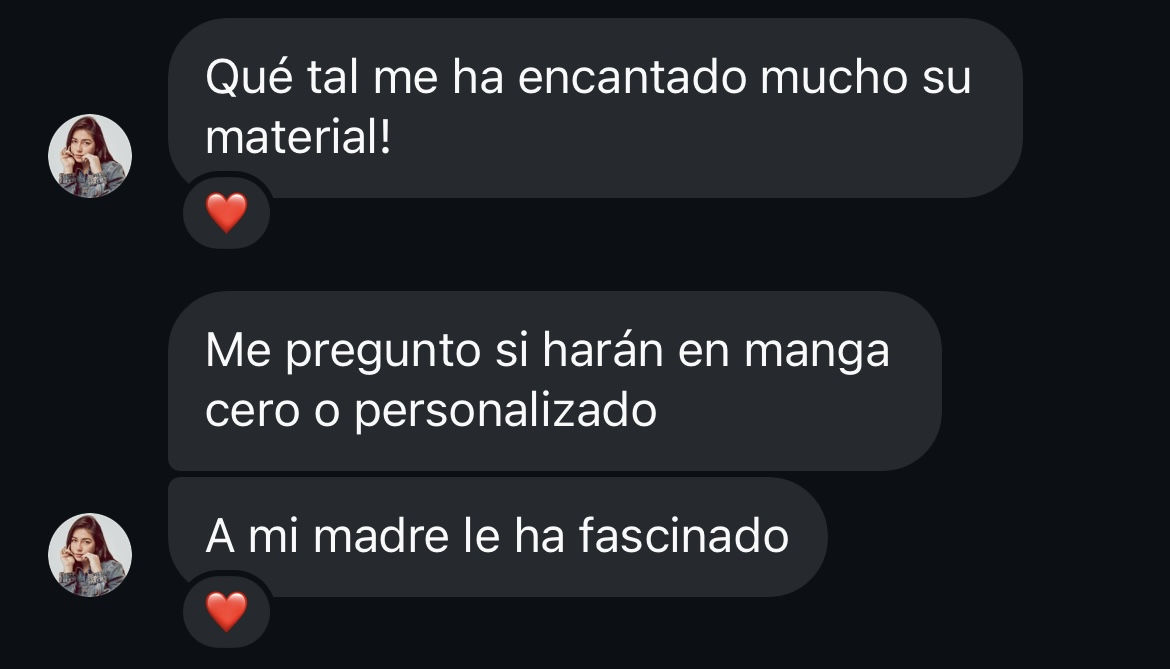1170x669 pixels.
Task: Select the 'A mi madre le ha fascinado' bubble
Action: pyautogui.click(x=498, y=537)
